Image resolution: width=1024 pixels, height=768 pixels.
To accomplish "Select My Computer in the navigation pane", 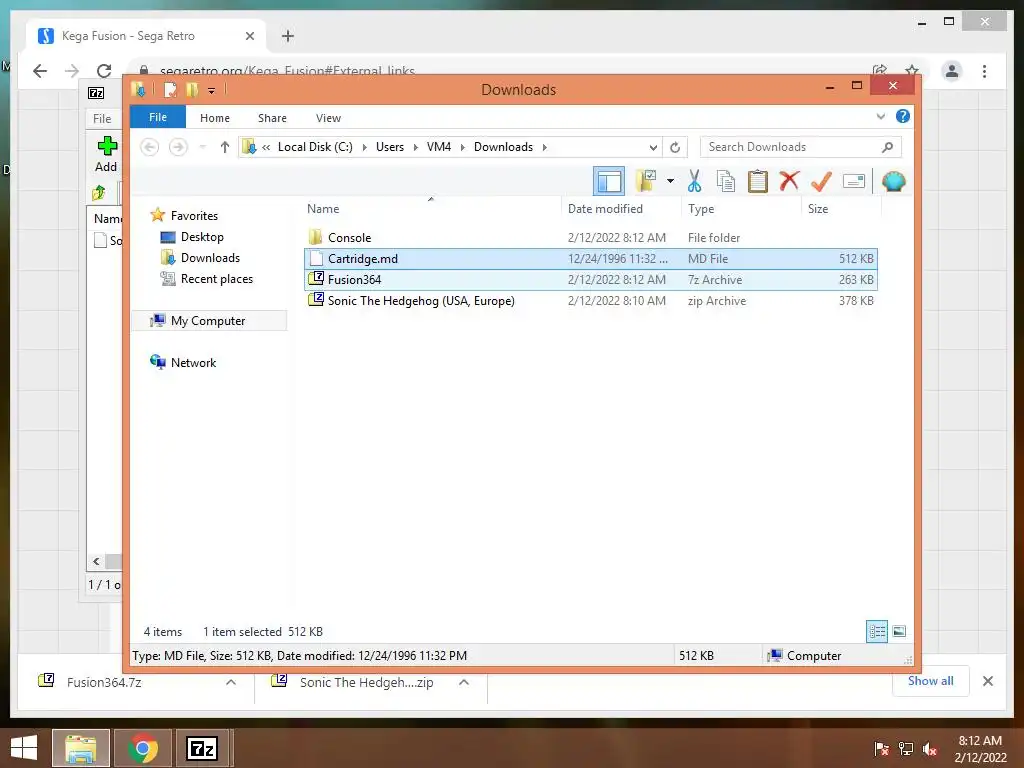I will pyautogui.click(x=208, y=321).
